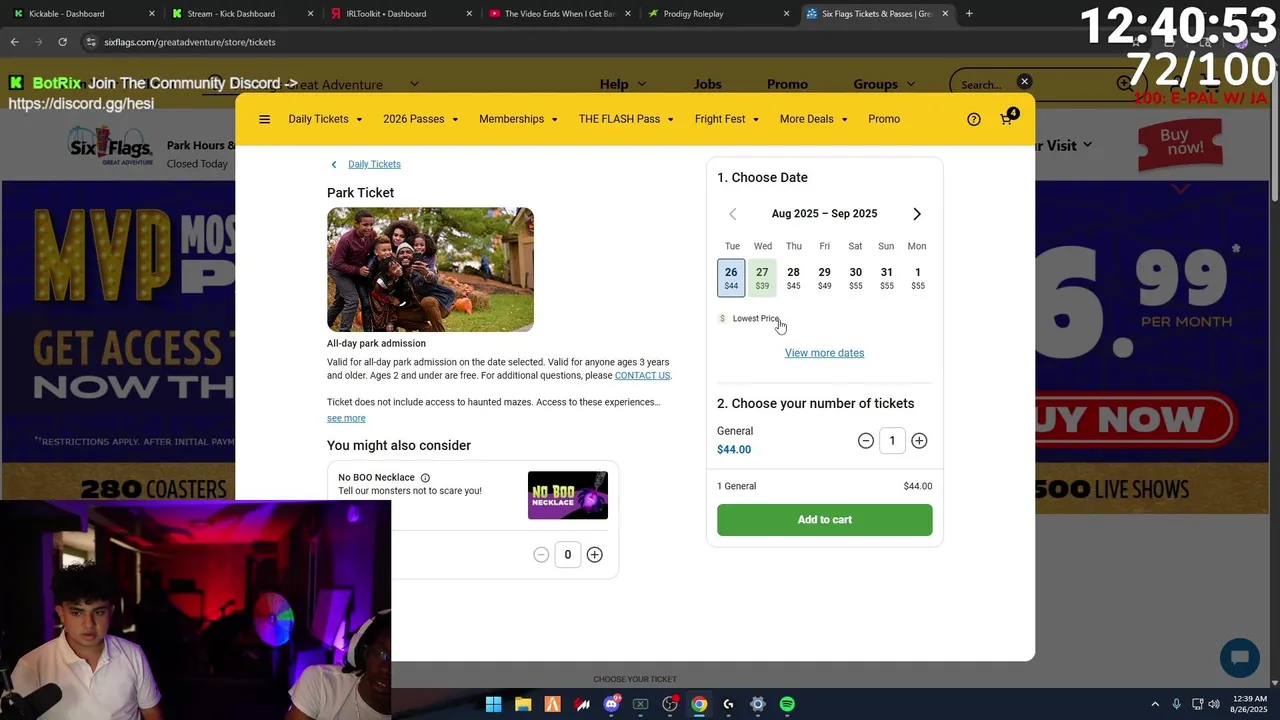Add one No BOO Necklace

pyautogui.click(x=595, y=555)
